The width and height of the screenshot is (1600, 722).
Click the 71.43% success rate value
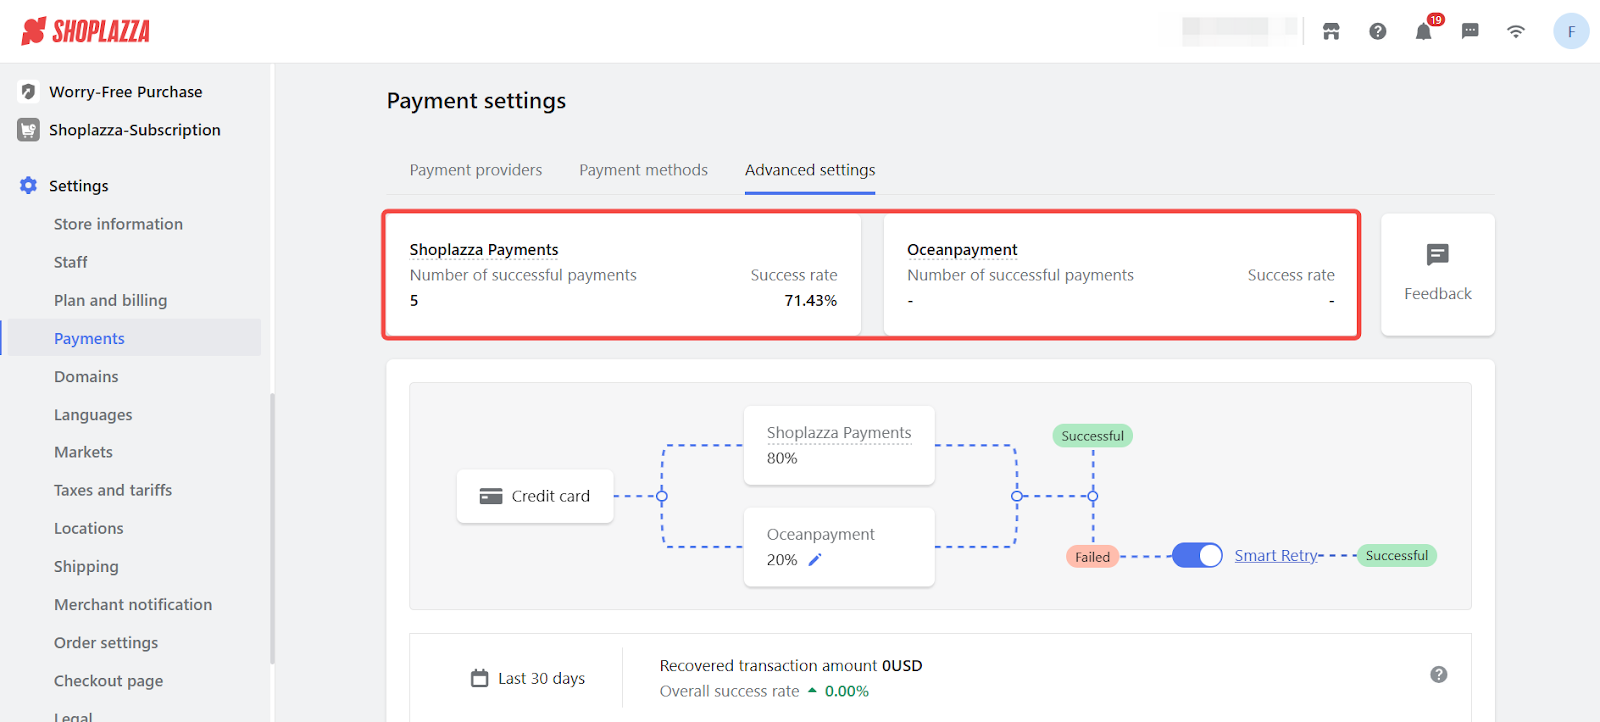point(811,300)
